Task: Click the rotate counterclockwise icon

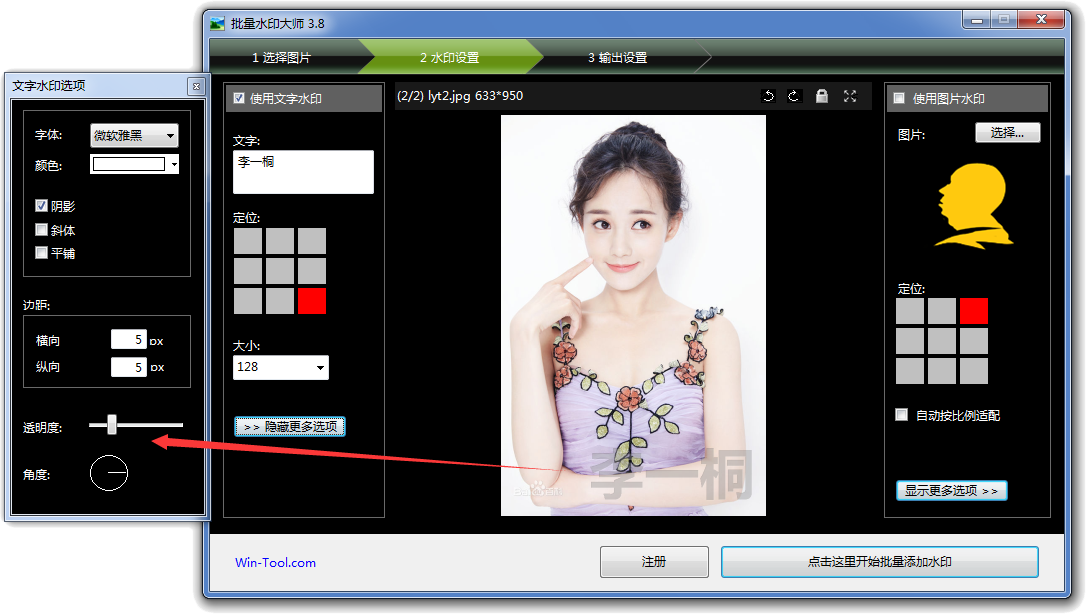Action: click(768, 96)
